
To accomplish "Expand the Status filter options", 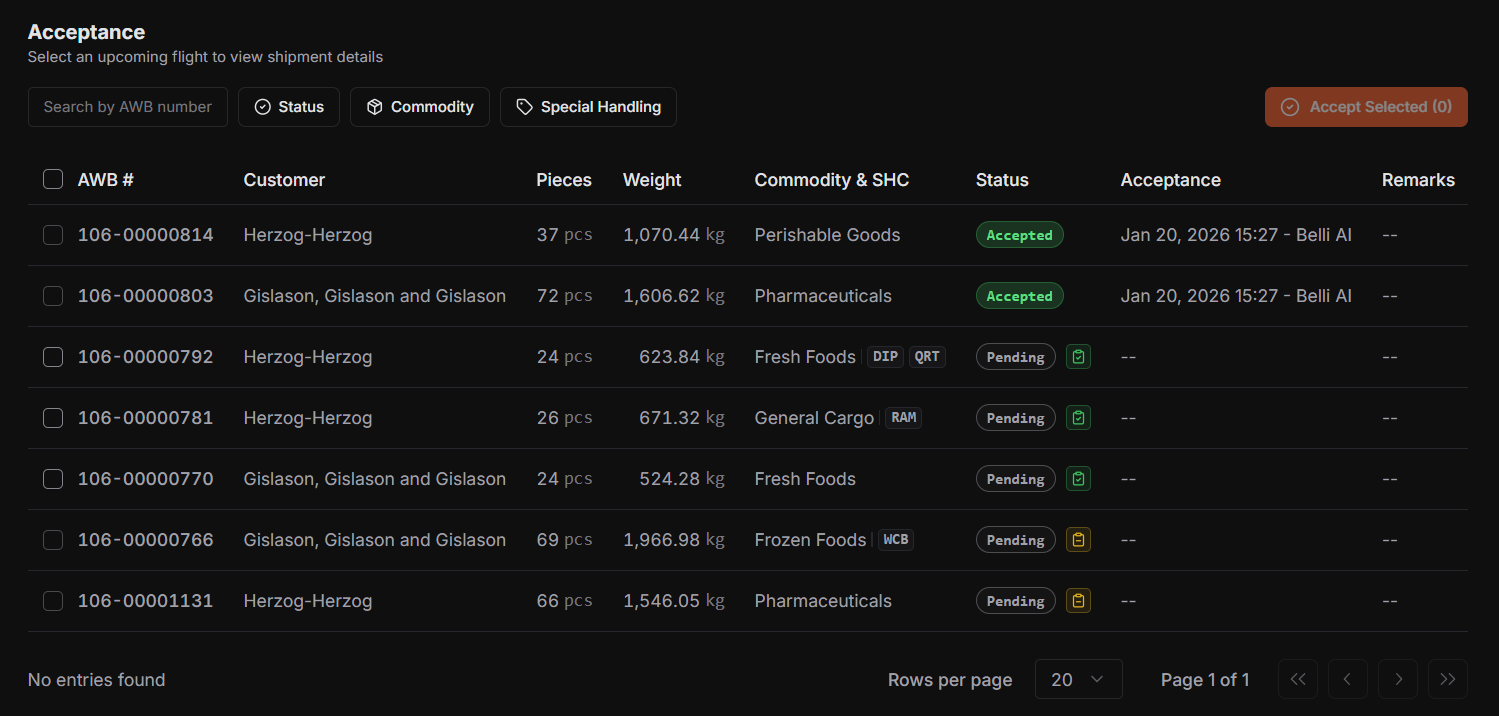I will click(289, 106).
